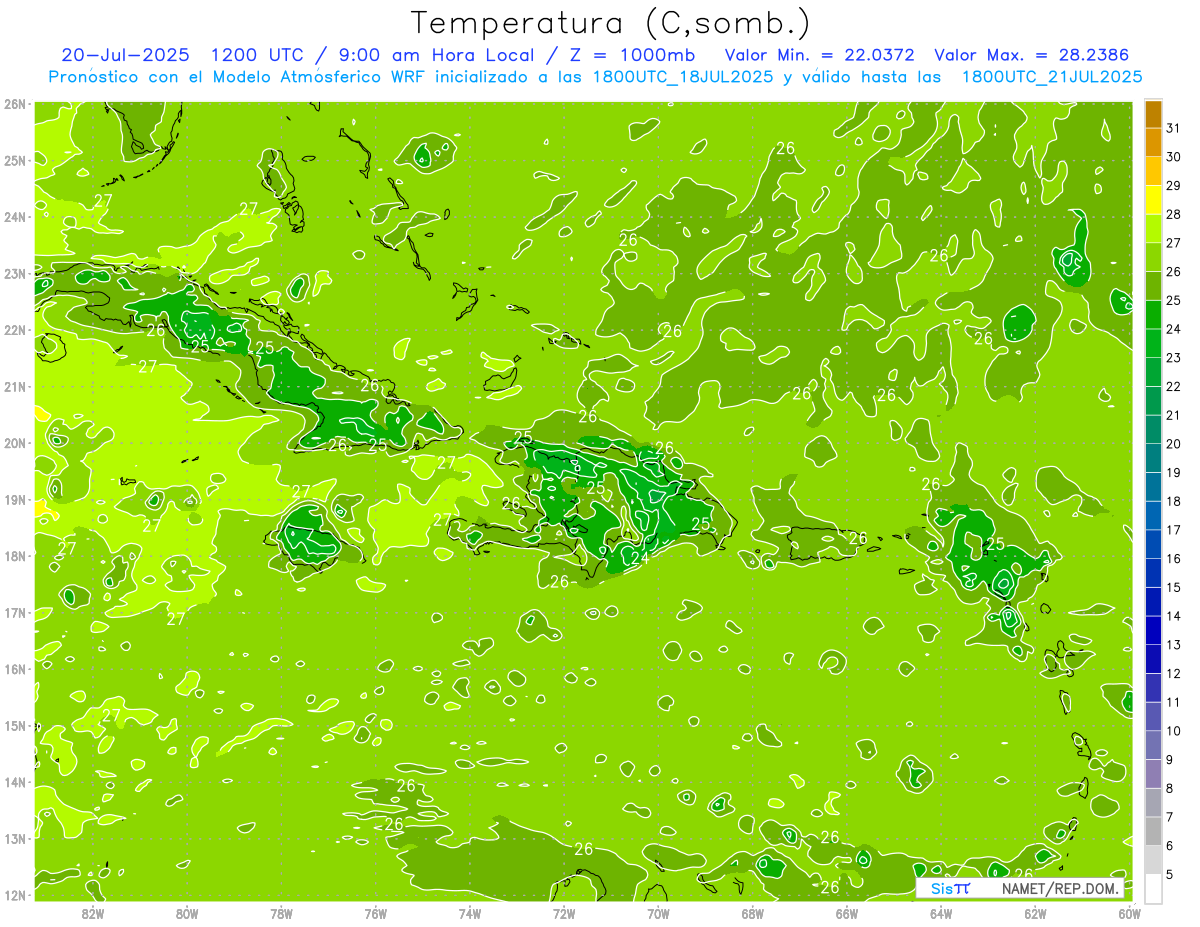The height and width of the screenshot is (927, 1200).
Task: Click the number 28 on color legend
Action: click(1174, 214)
